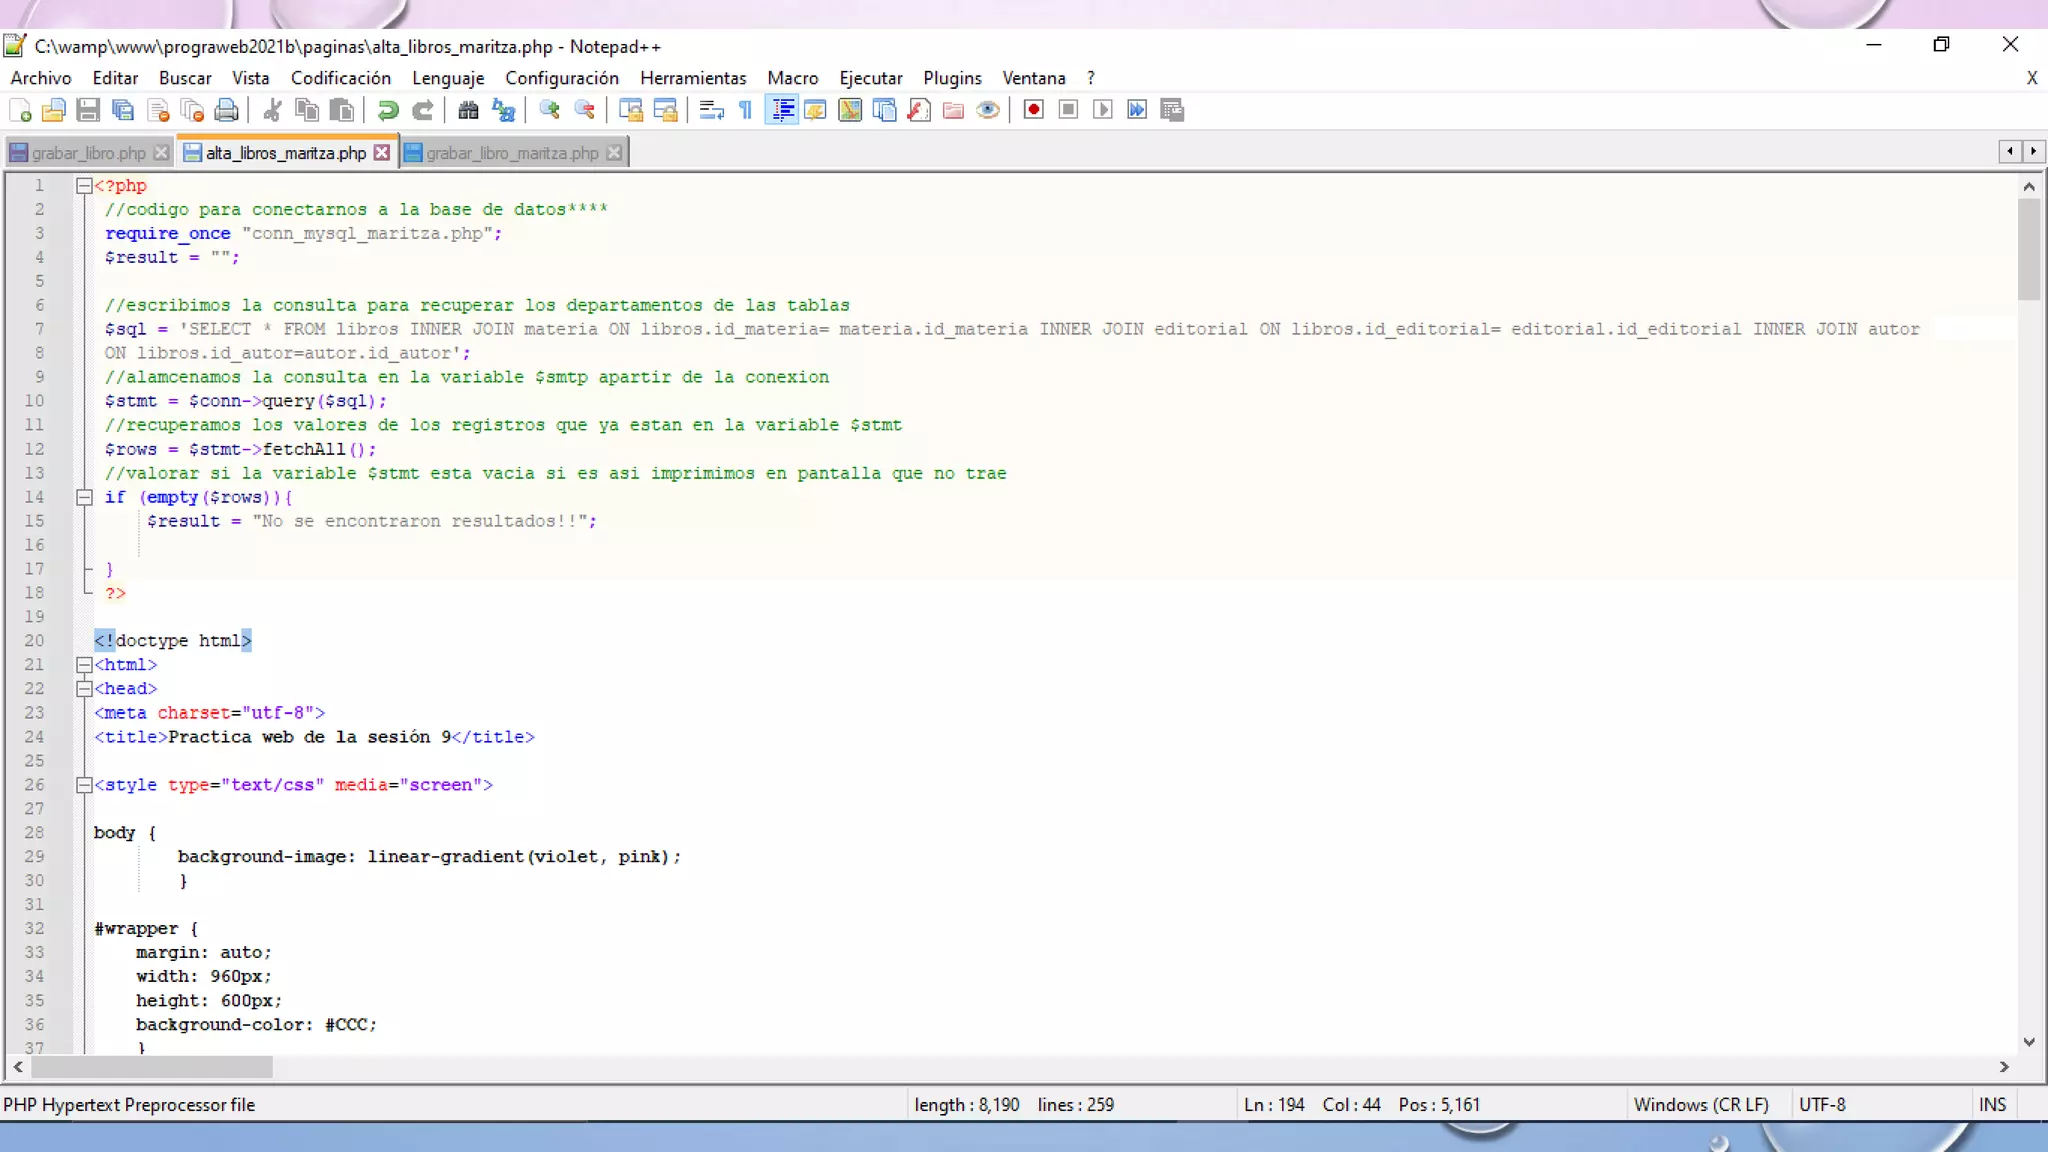Viewport: 2048px width, 1152px height.
Task: Click the Zoom in toolbar icon
Action: 549,110
